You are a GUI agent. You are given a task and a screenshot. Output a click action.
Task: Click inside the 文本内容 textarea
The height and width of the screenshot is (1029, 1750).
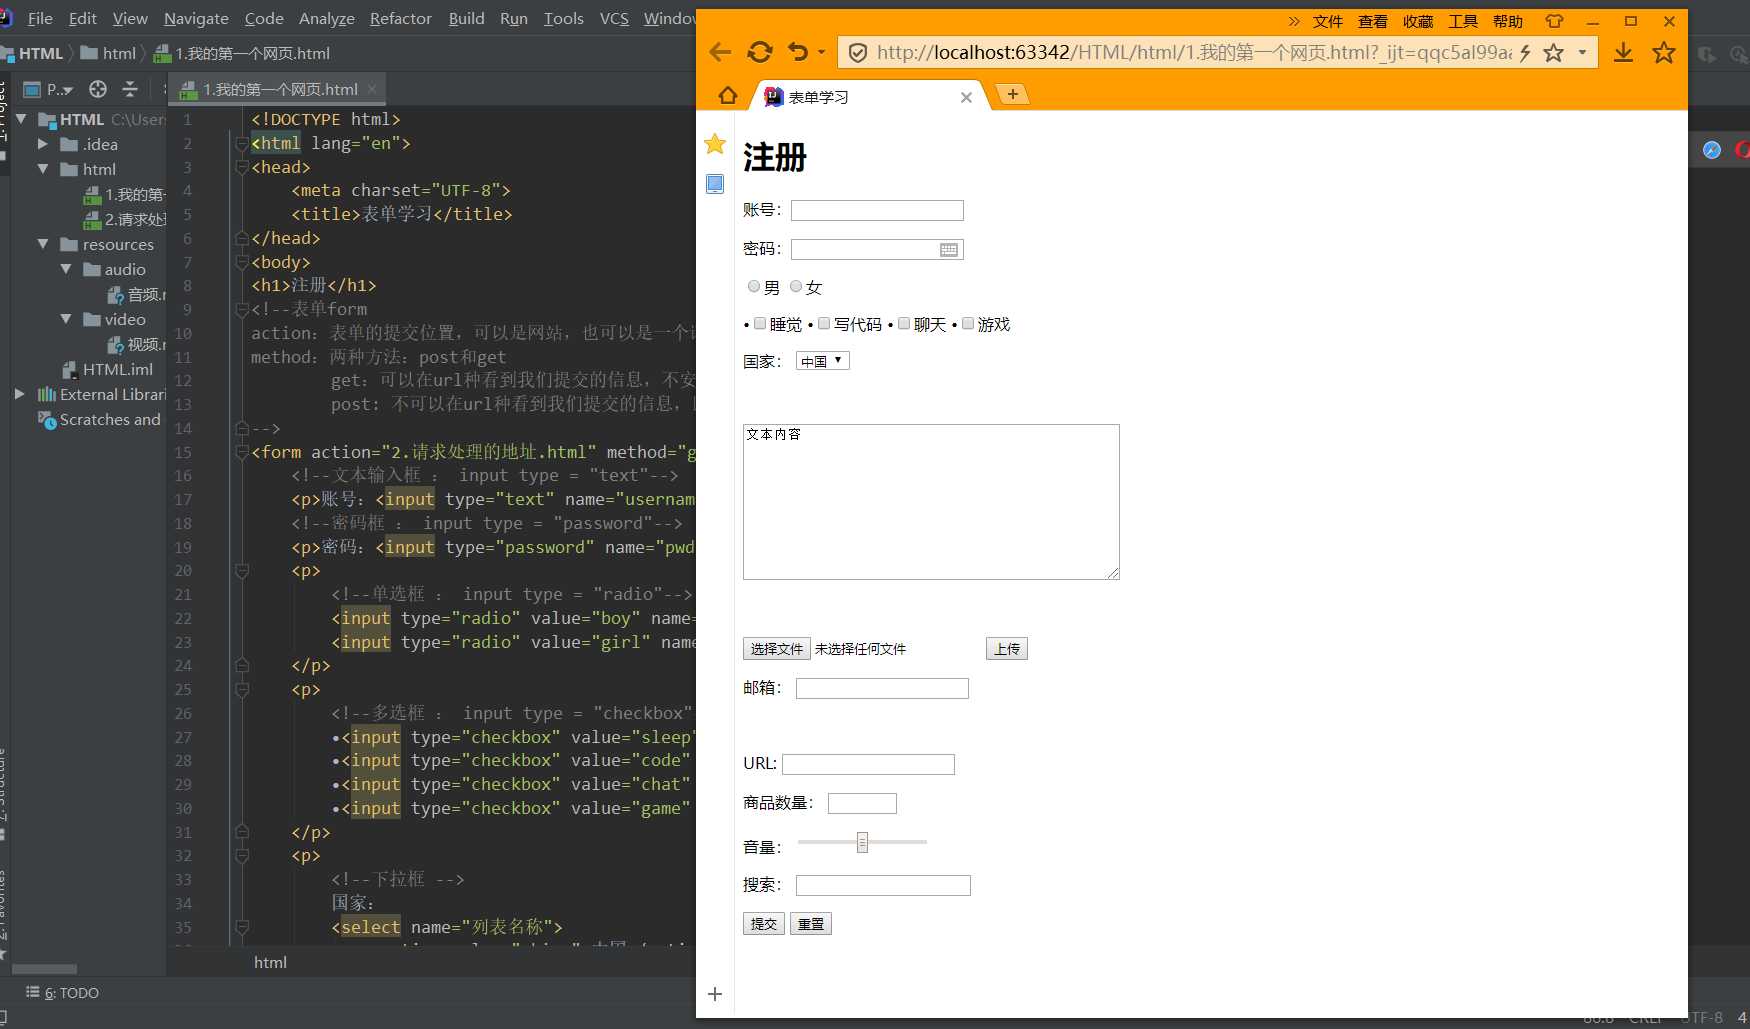pos(931,502)
